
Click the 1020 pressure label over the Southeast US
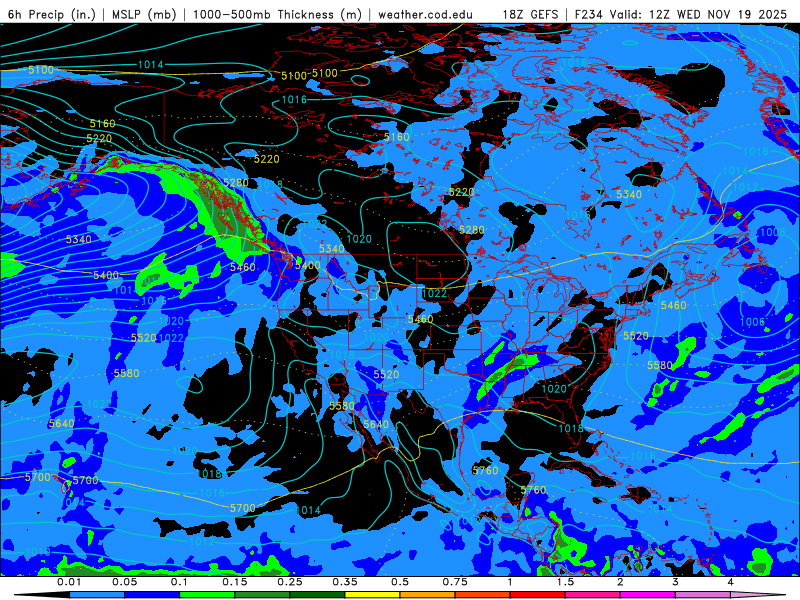coord(554,389)
